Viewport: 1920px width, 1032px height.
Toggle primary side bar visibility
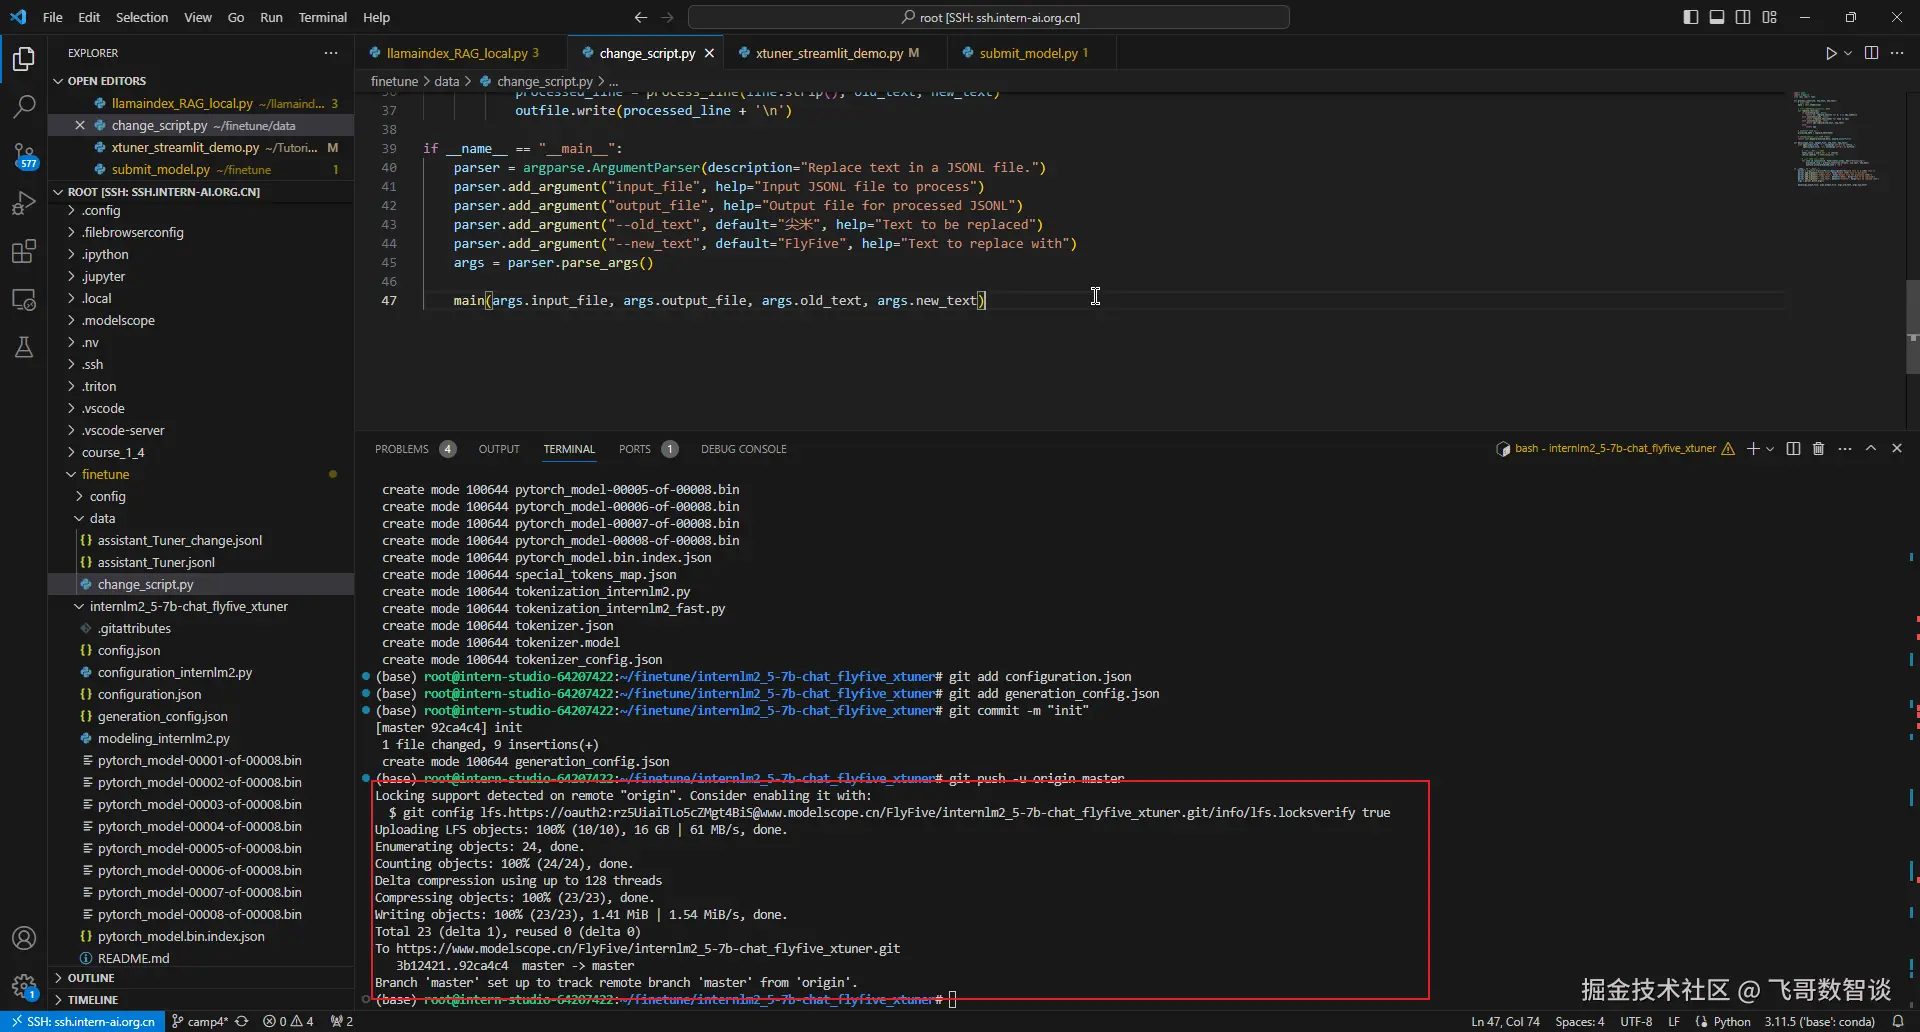tap(1691, 17)
